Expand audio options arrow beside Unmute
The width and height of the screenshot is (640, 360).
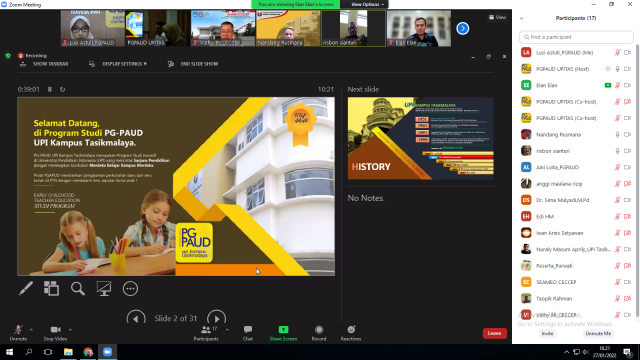tap(31, 330)
